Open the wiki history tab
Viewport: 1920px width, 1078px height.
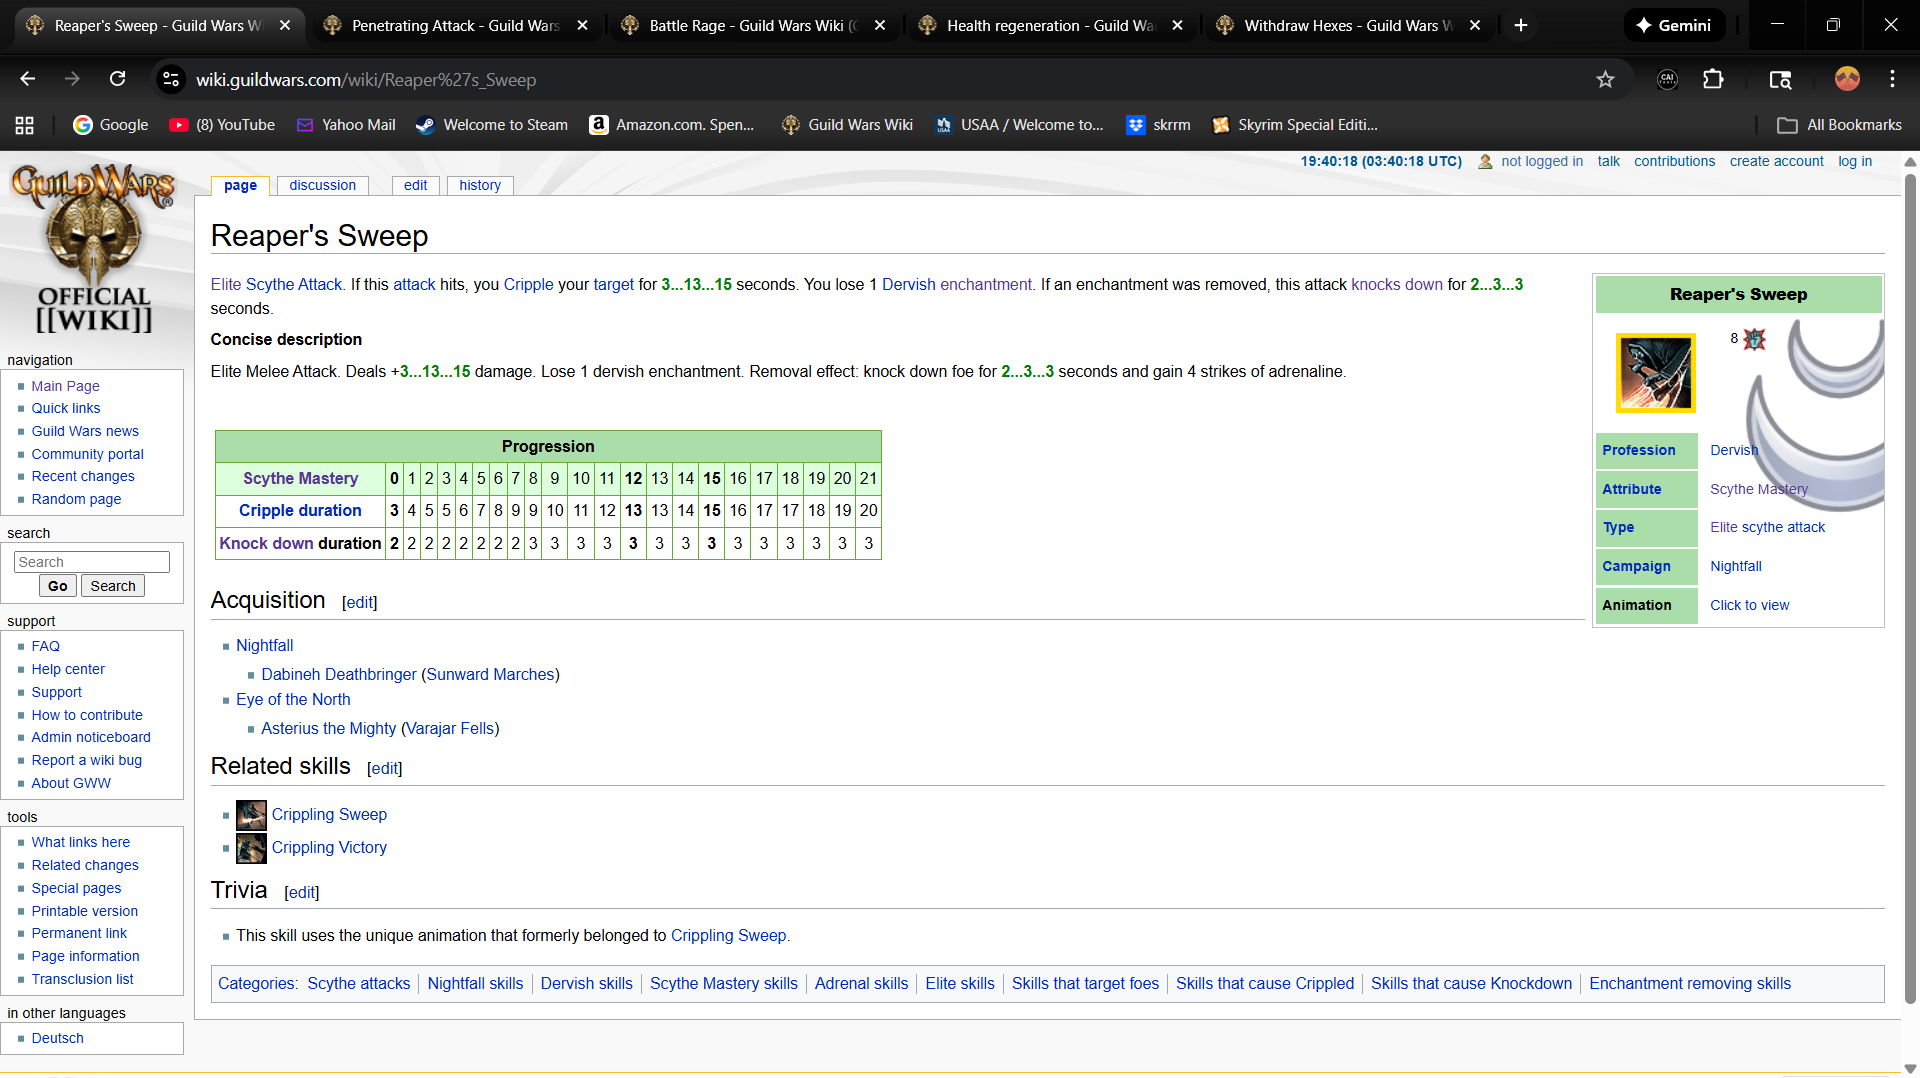(480, 185)
